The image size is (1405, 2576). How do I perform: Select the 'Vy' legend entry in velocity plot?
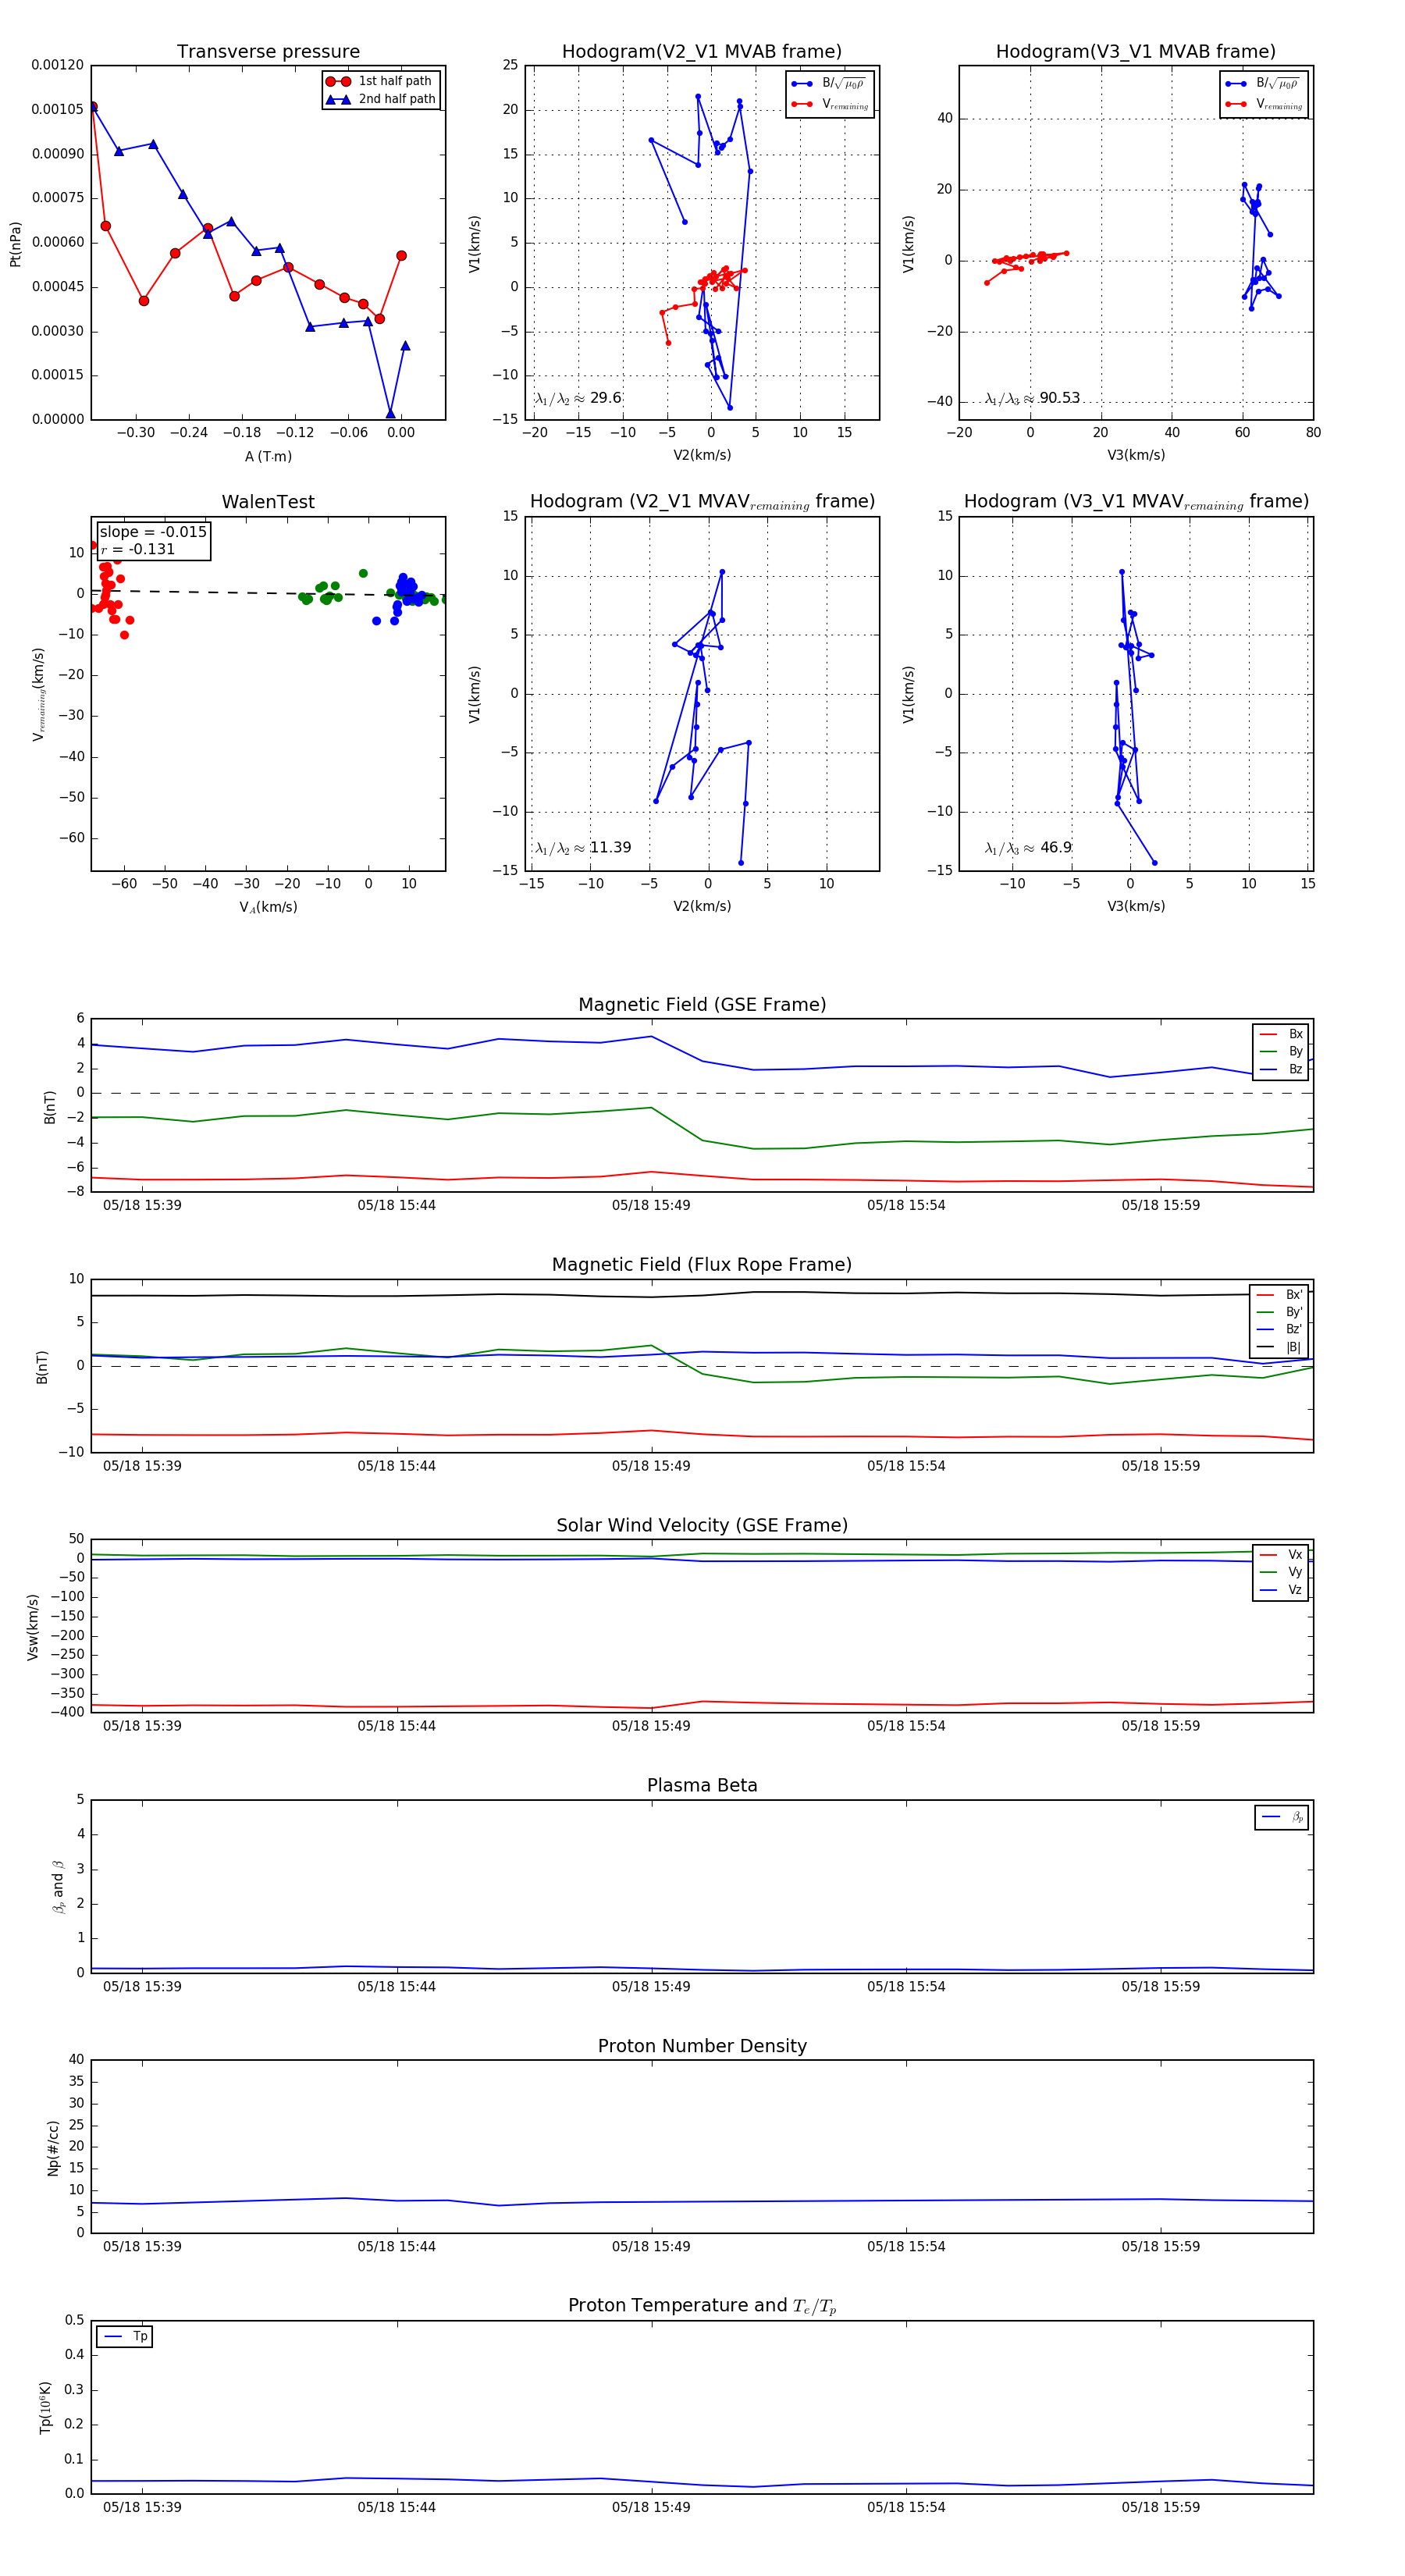point(1281,1572)
